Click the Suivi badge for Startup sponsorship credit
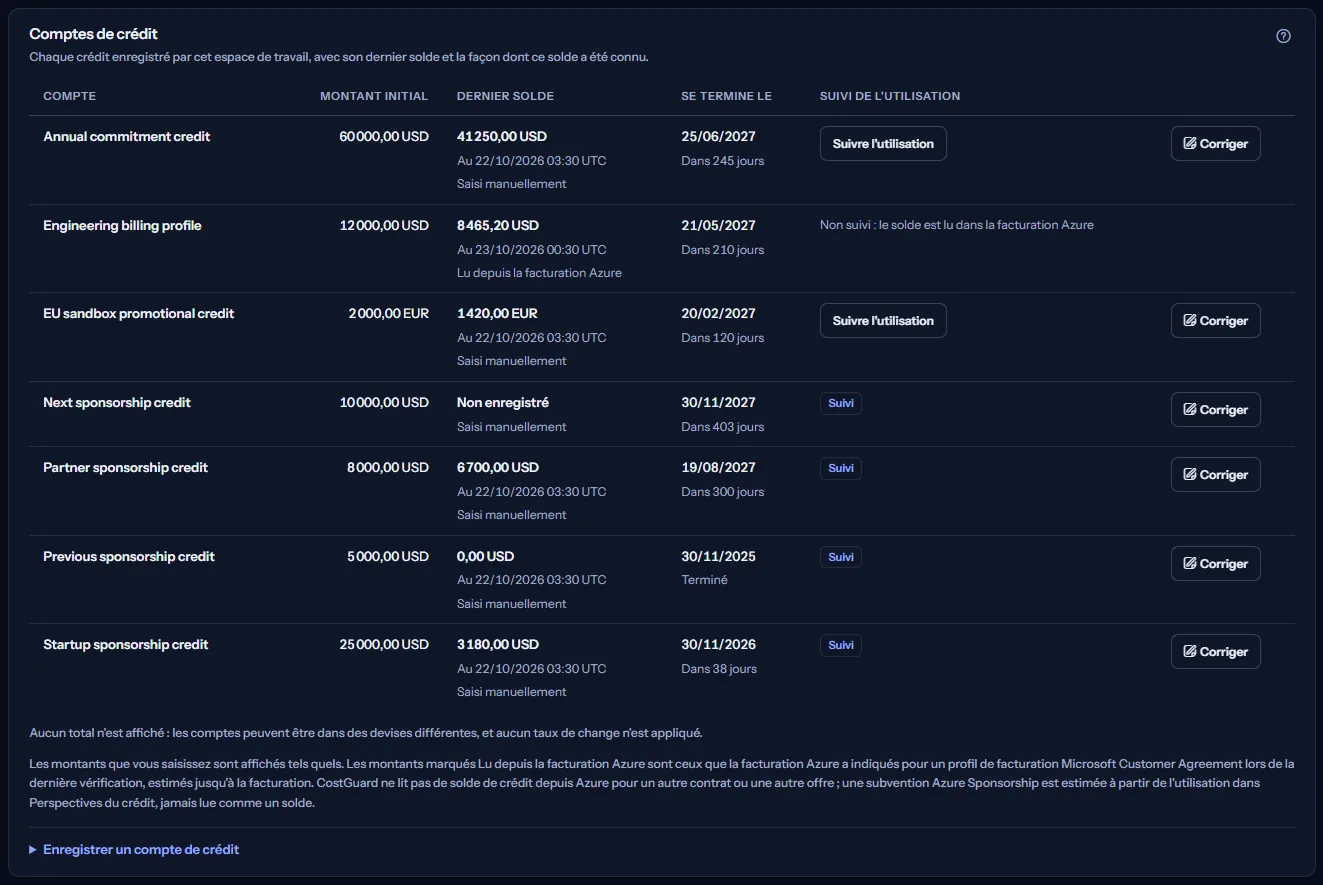 (841, 645)
